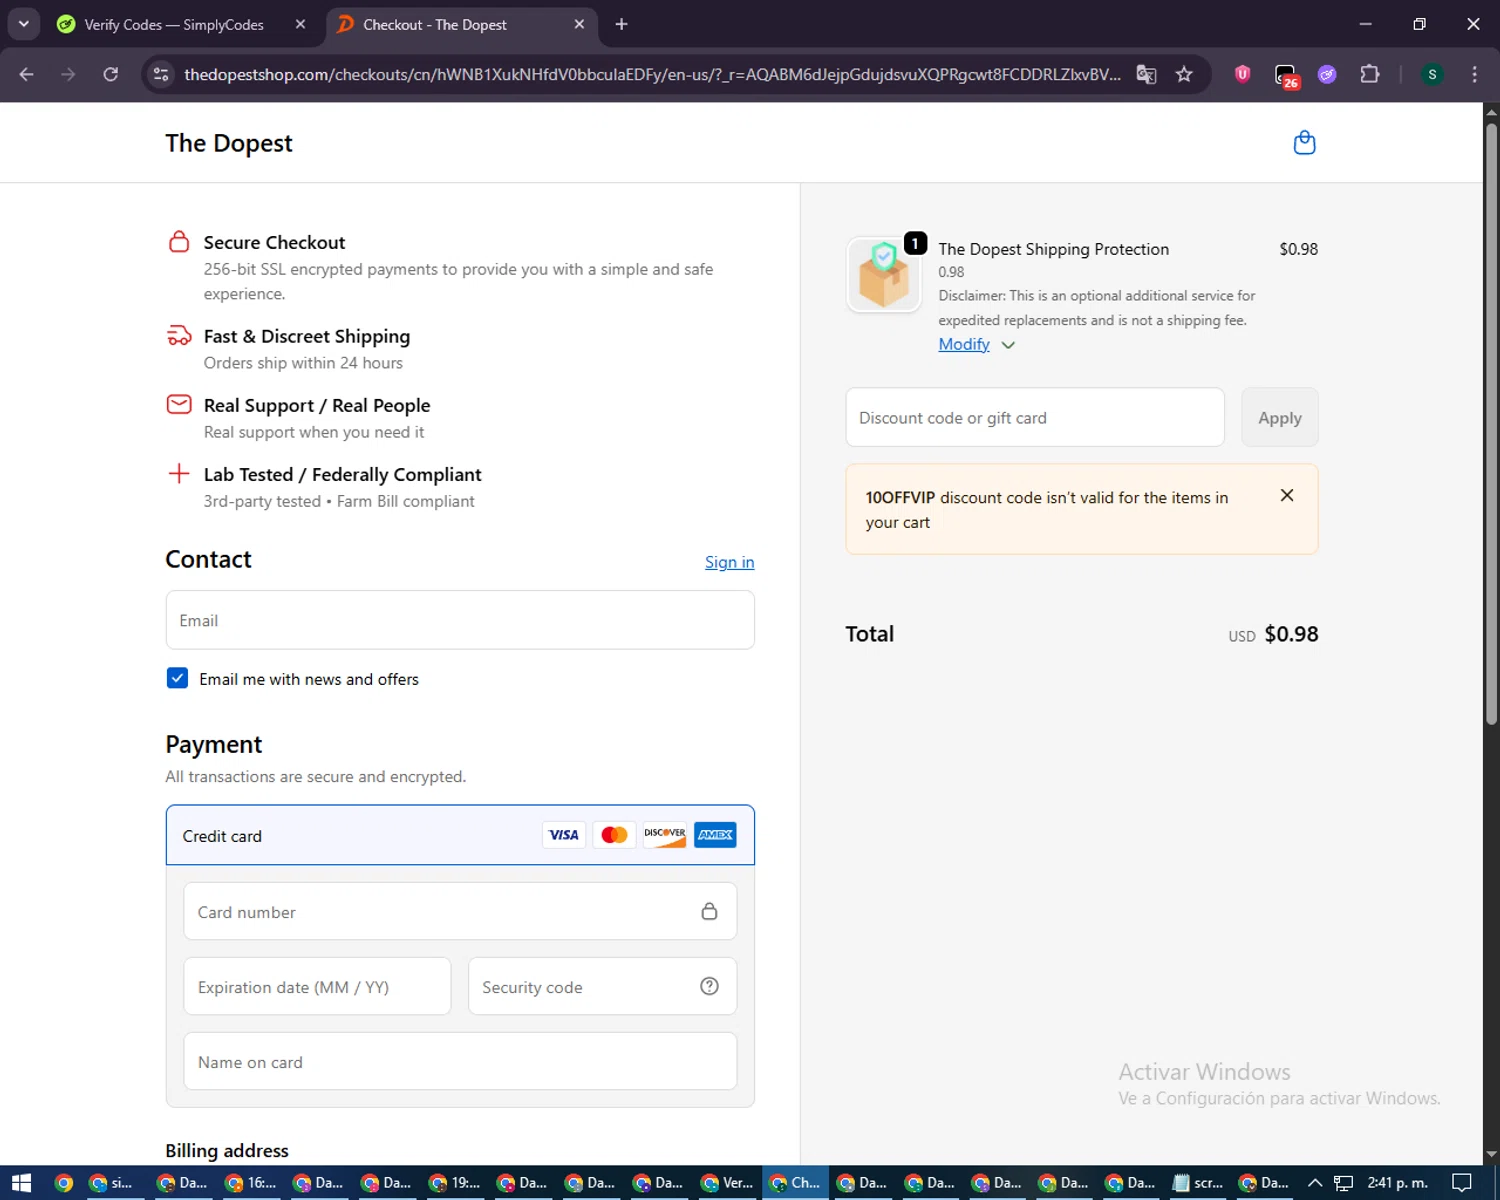Click the security code help question icon
Image resolution: width=1500 pixels, height=1200 pixels.
tap(709, 986)
